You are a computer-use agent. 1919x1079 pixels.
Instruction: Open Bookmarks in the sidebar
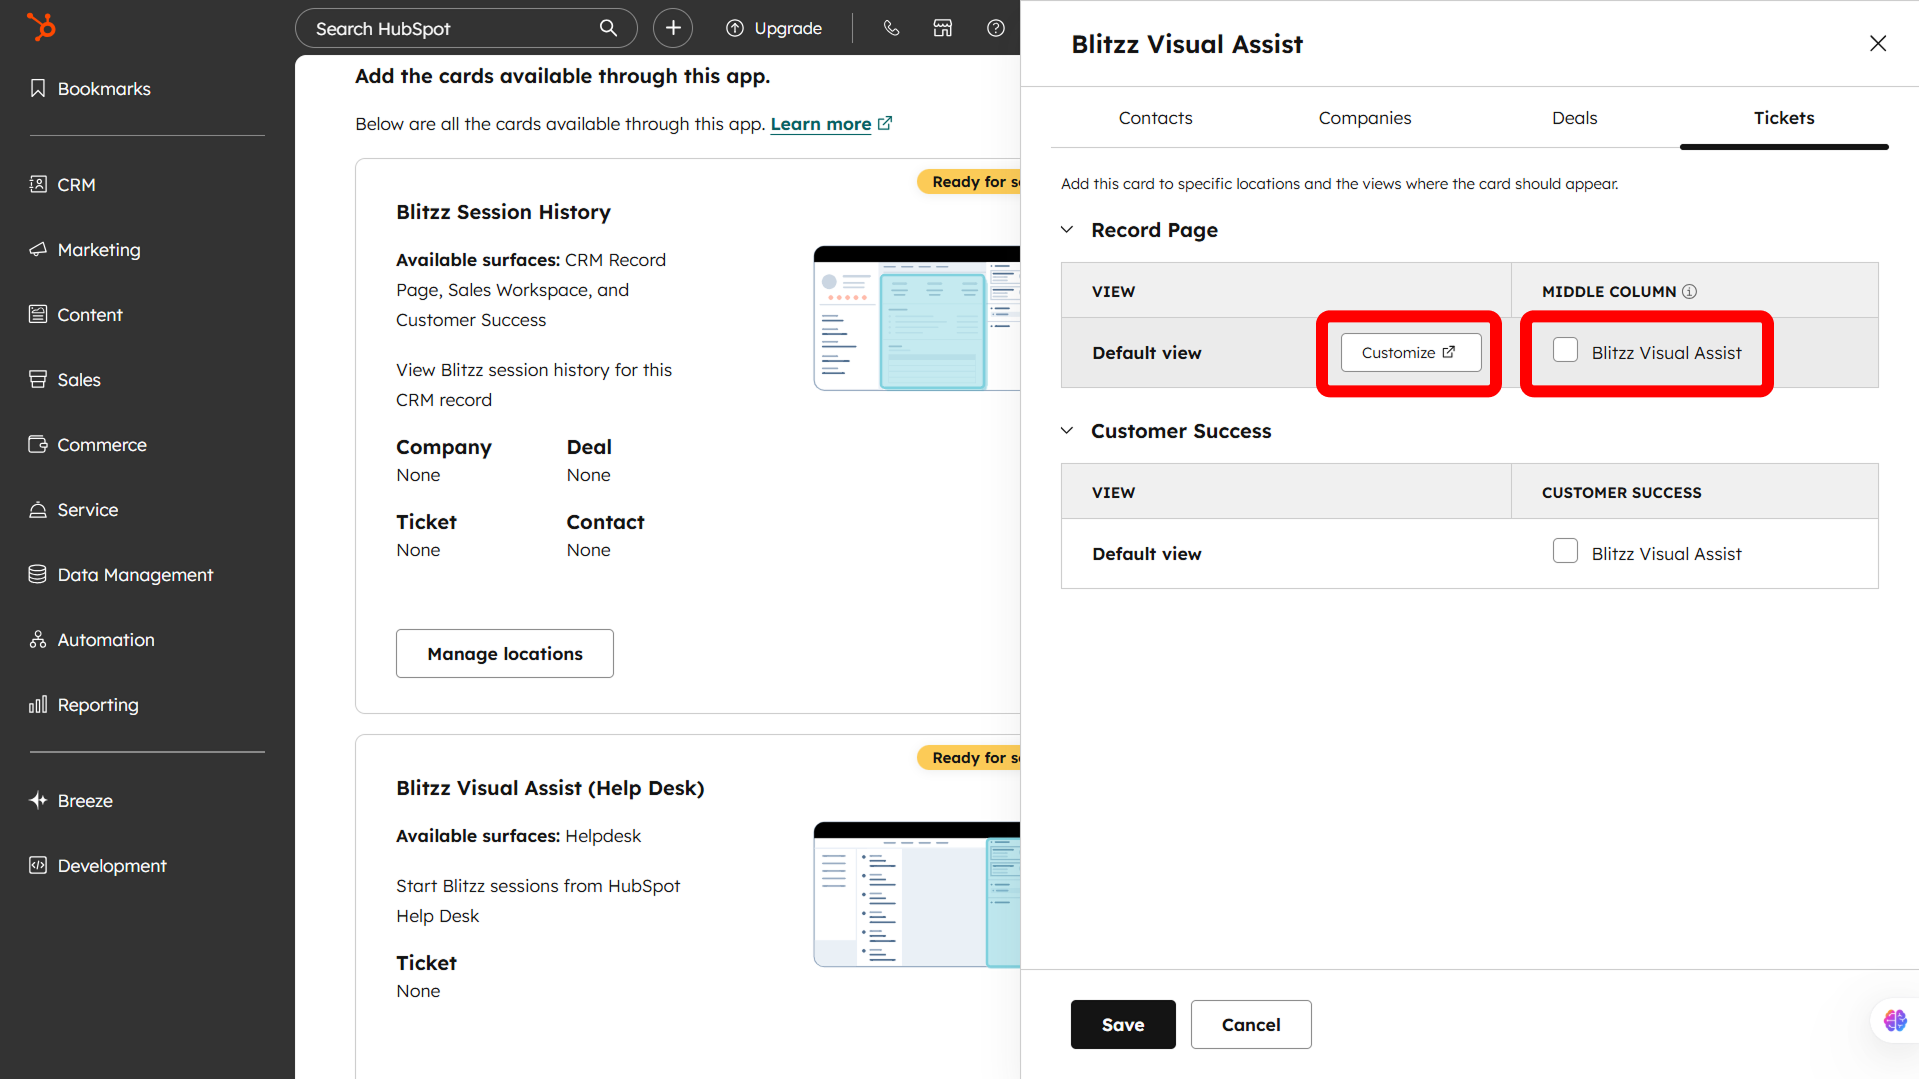90,89
